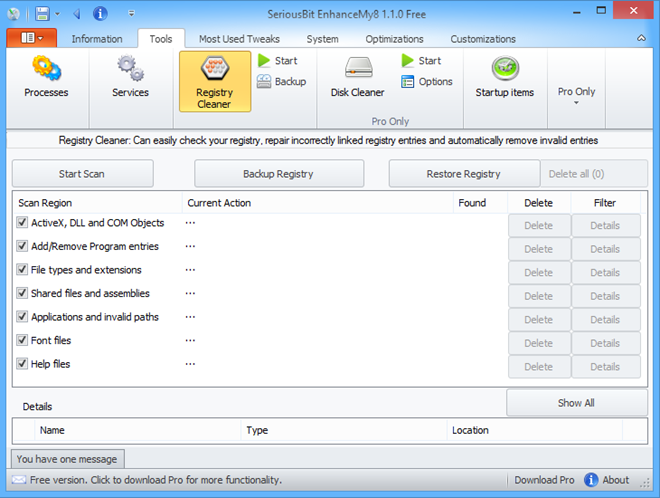Toggle File types and extensions checkbox
Image resolution: width=660 pixels, height=498 pixels.
[x=22, y=269]
